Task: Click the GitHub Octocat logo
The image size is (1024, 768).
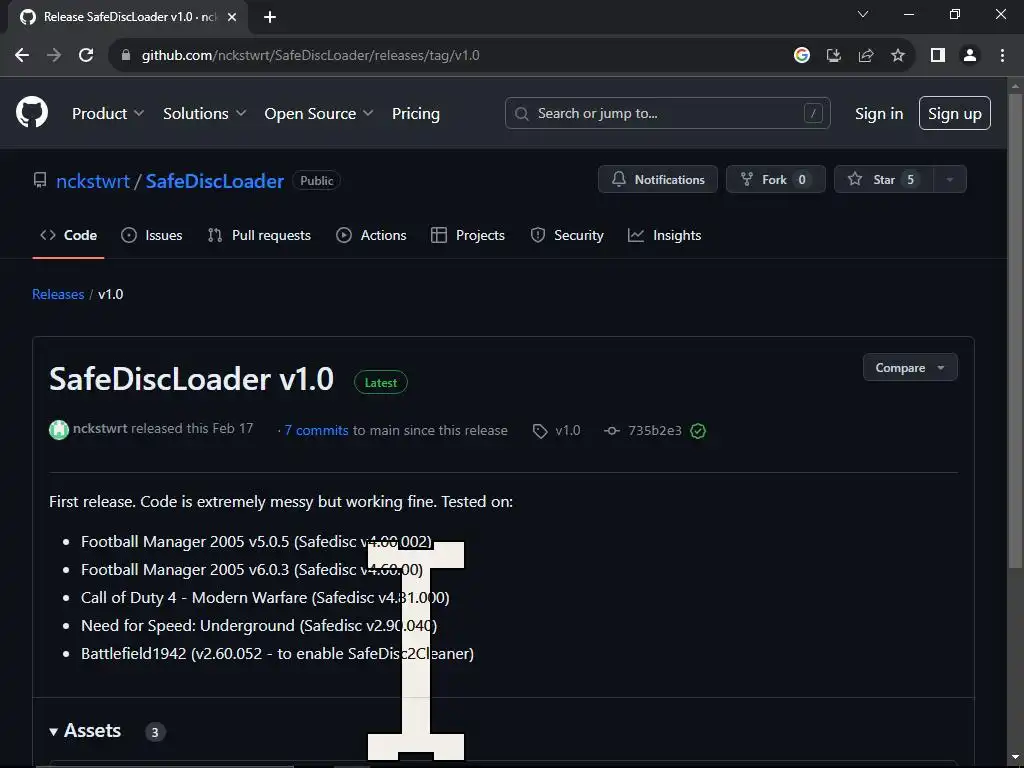Action: point(32,112)
